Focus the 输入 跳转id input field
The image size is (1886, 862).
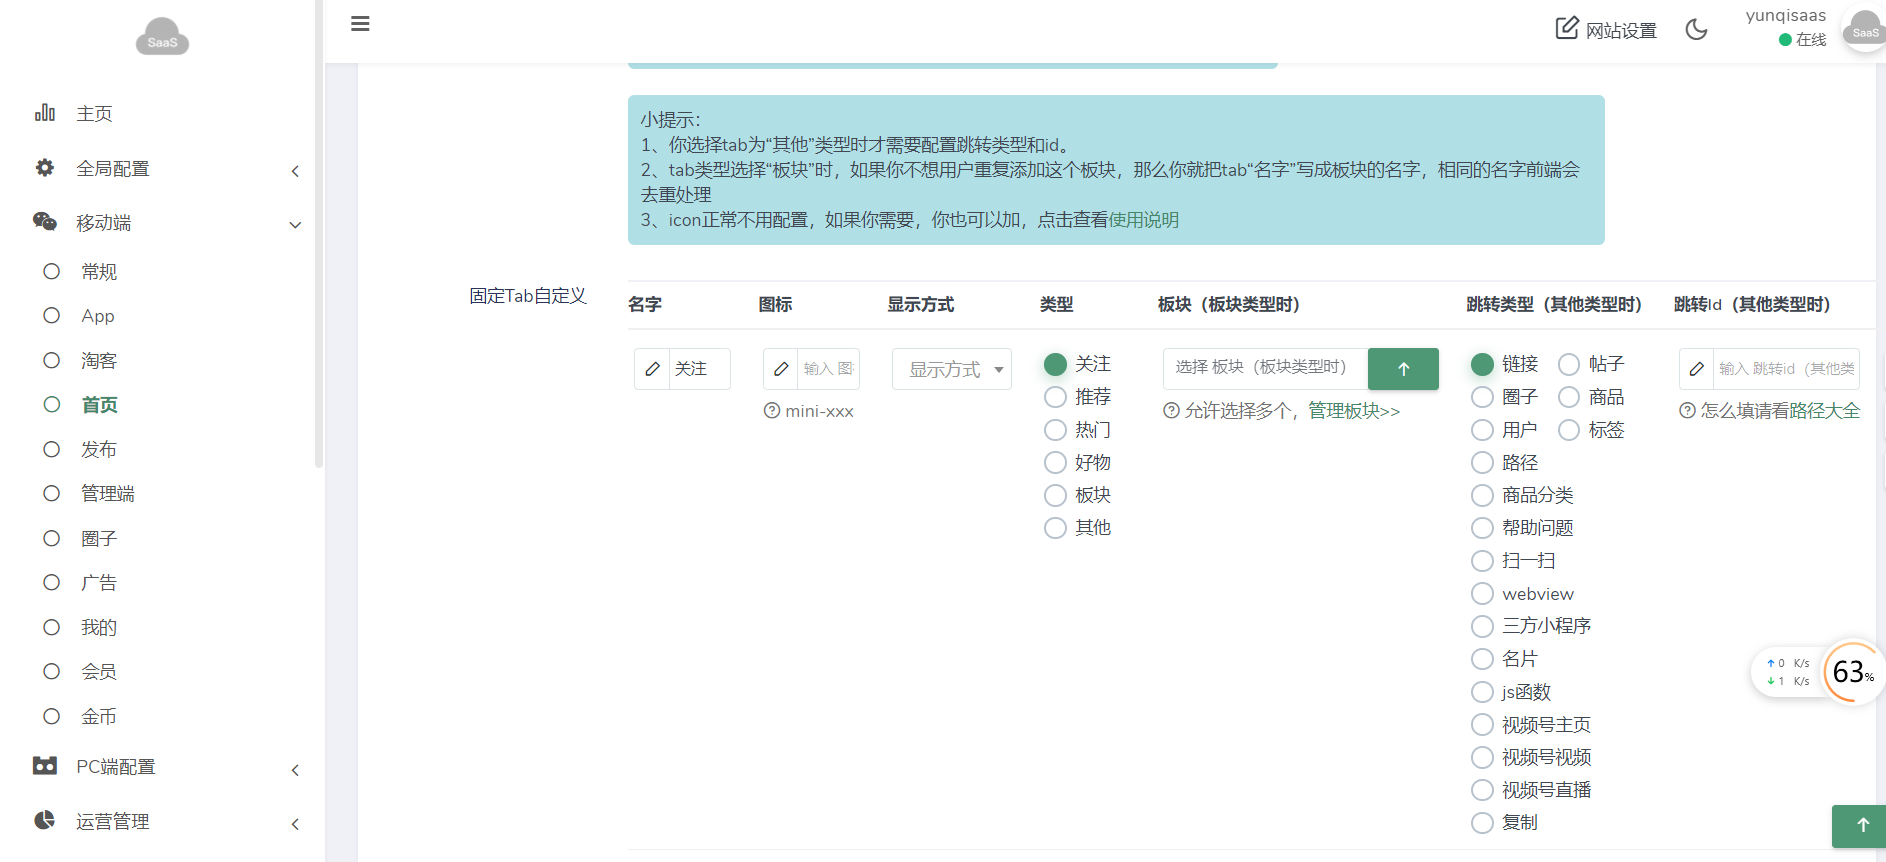(1787, 369)
